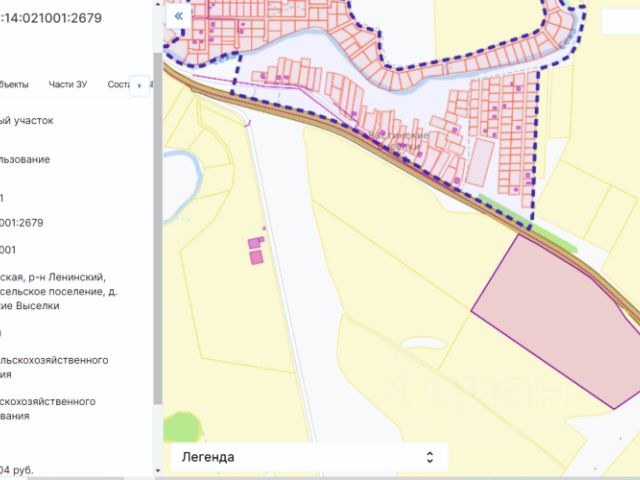The image size is (640, 480).
Task: Collapse the side panel with double-chevron button
Action: [x=178, y=16]
